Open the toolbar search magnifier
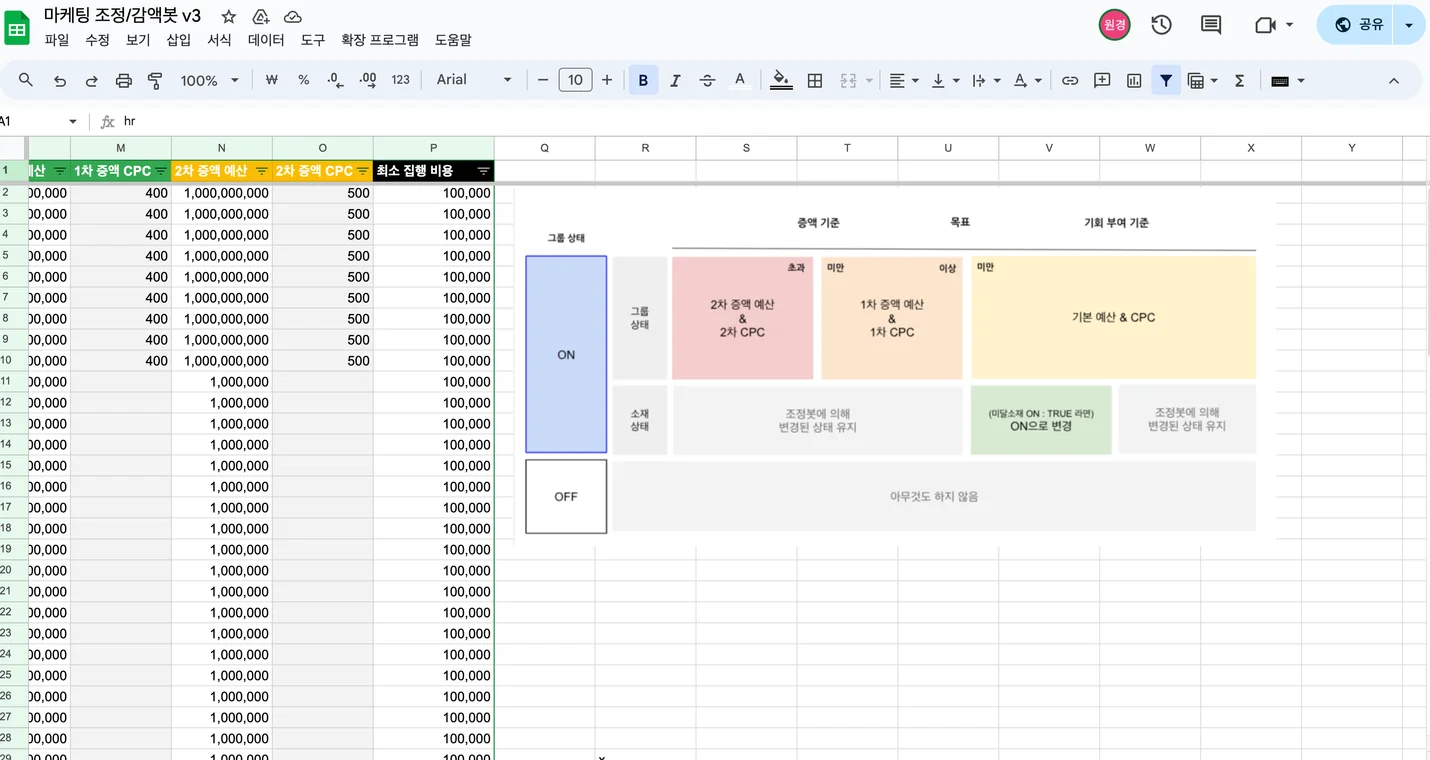 [26, 80]
